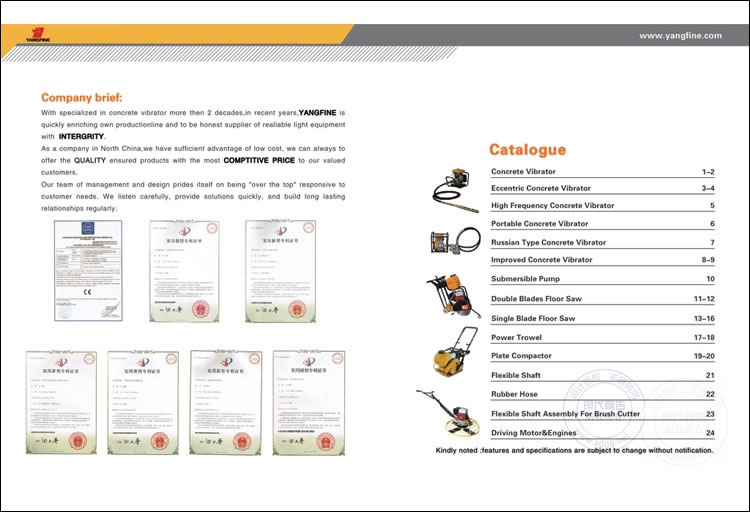The width and height of the screenshot is (750, 512).
Task: Click the Driving Motor&Engines entry
Action: [532, 433]
